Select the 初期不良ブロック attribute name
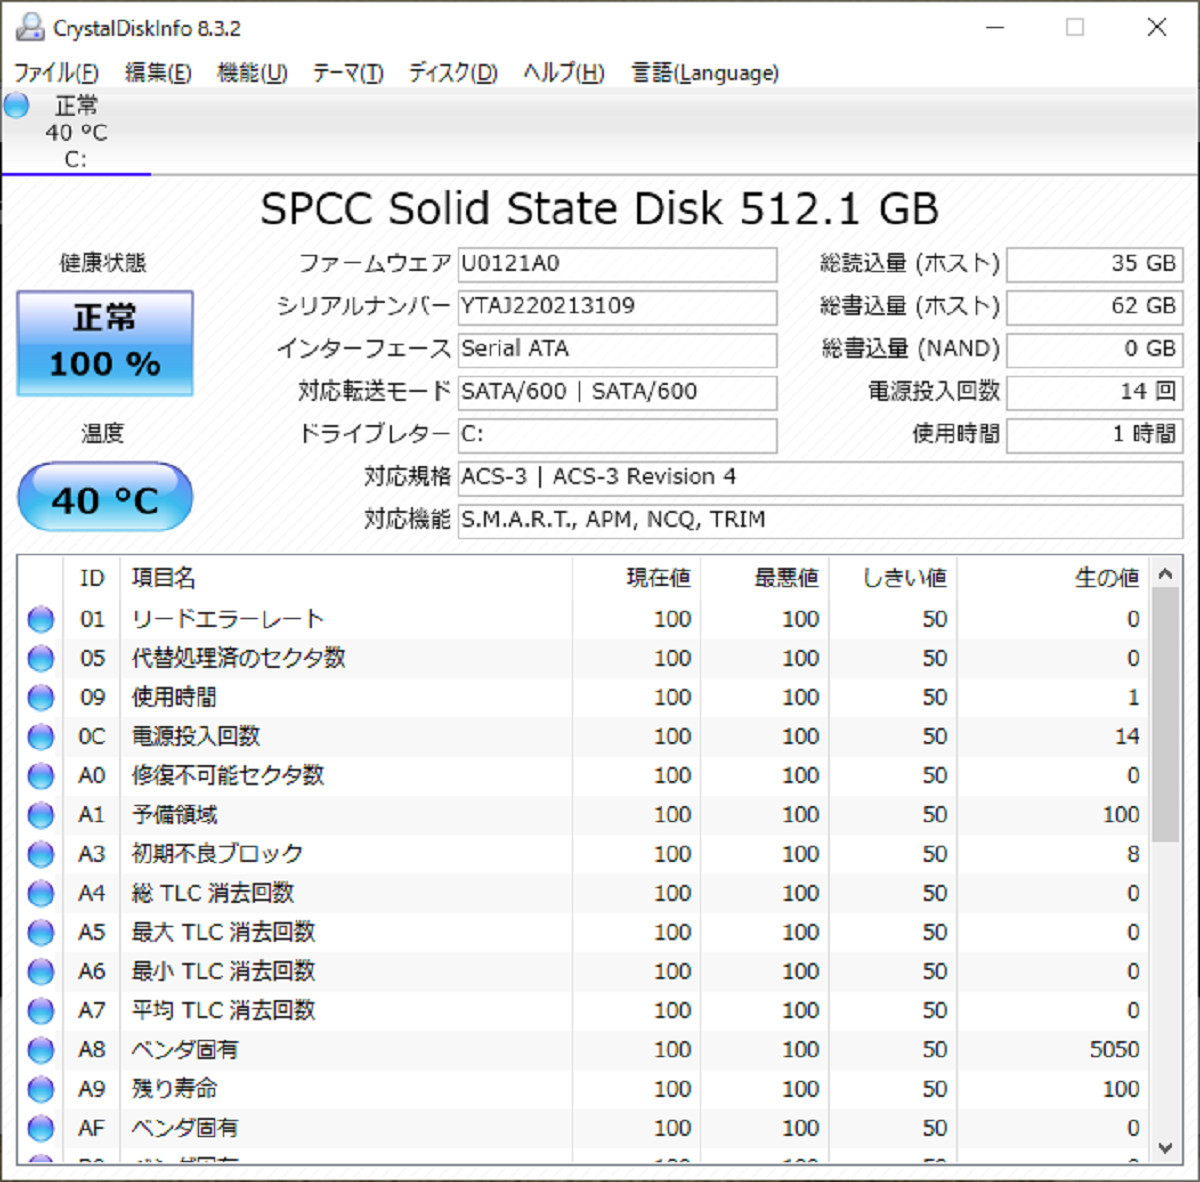 coord(217,854)
